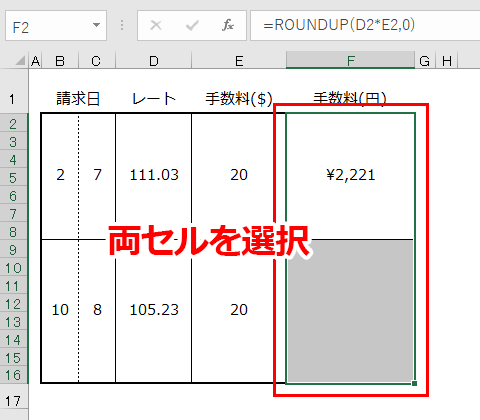
Task: Select column D header
Action: 154,60
